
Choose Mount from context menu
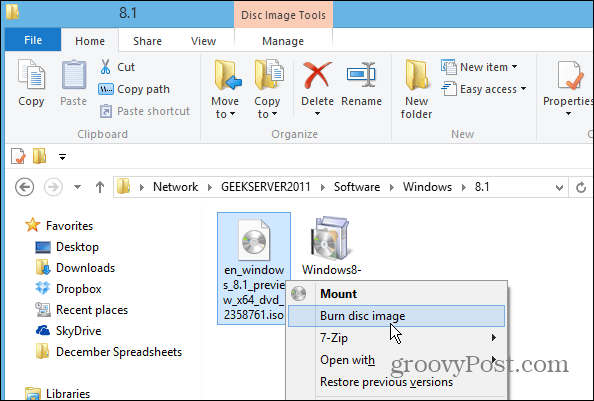coord(396,294)
